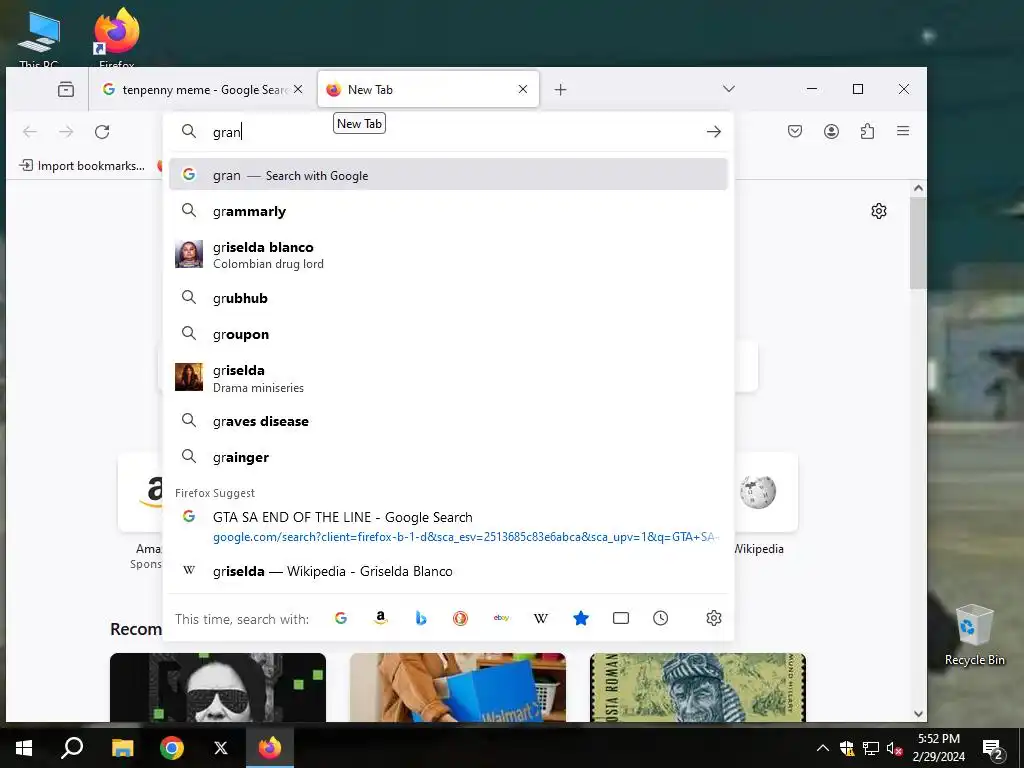Screen dimensions: 1024x768
Task: Click the address bar showing 'gran'
Action: [x=448, y=132]
